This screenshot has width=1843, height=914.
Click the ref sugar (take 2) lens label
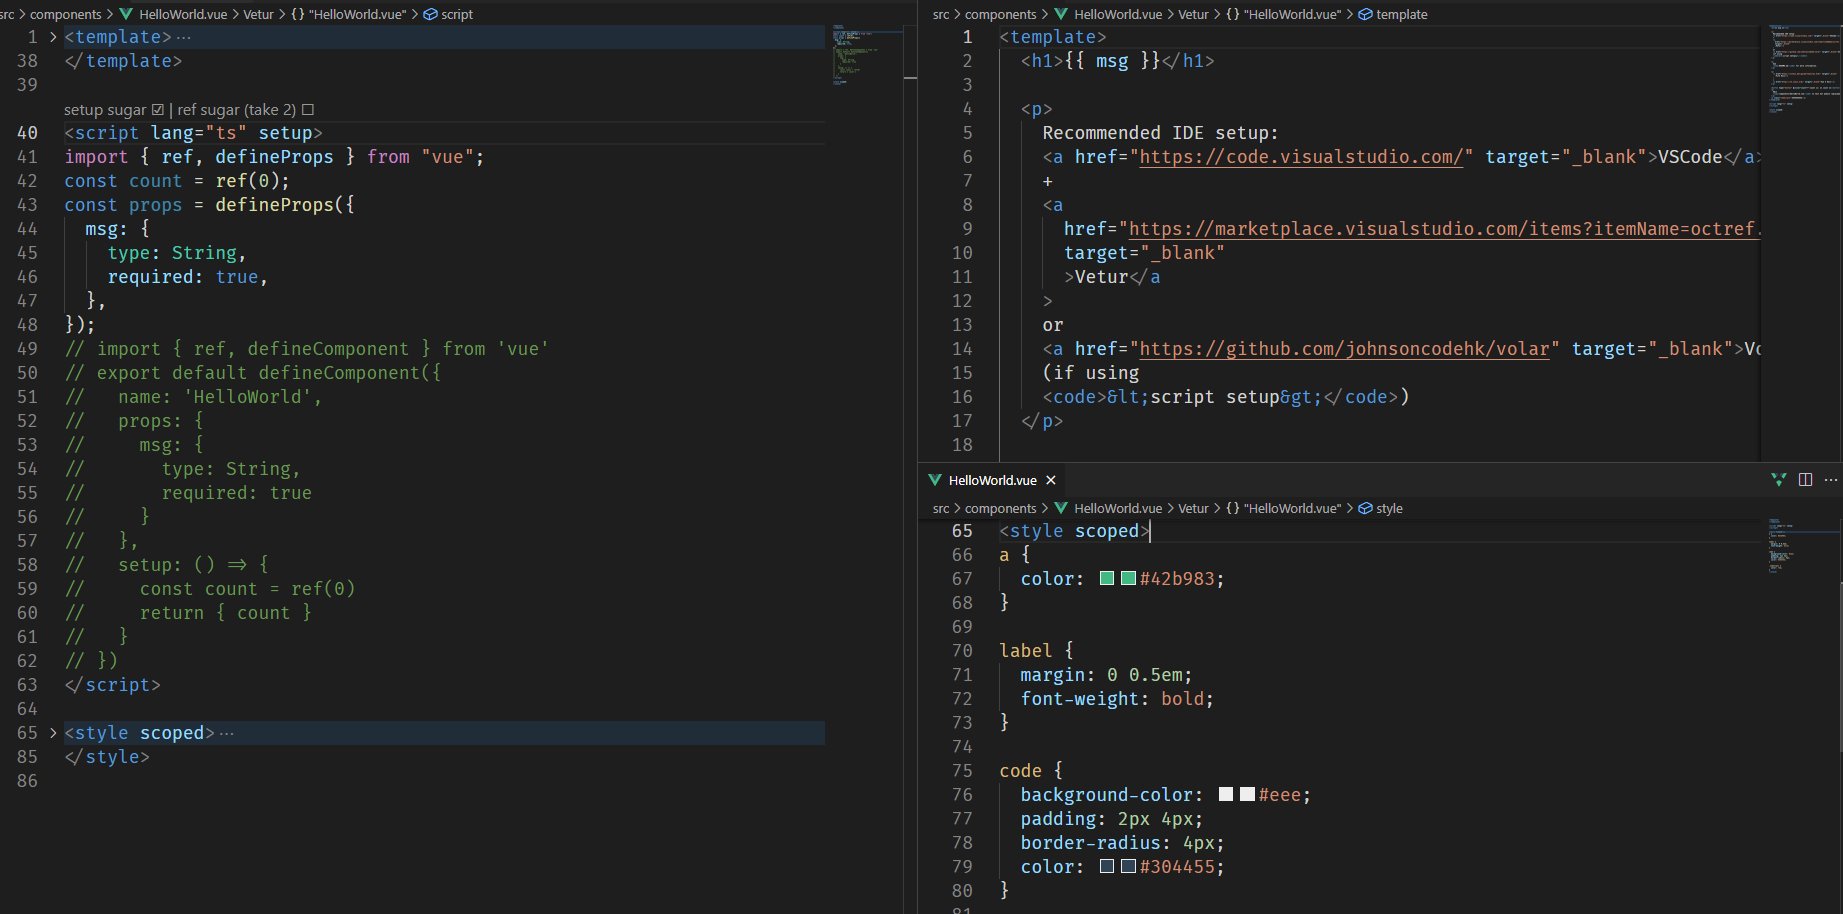(x=236, y=110)
